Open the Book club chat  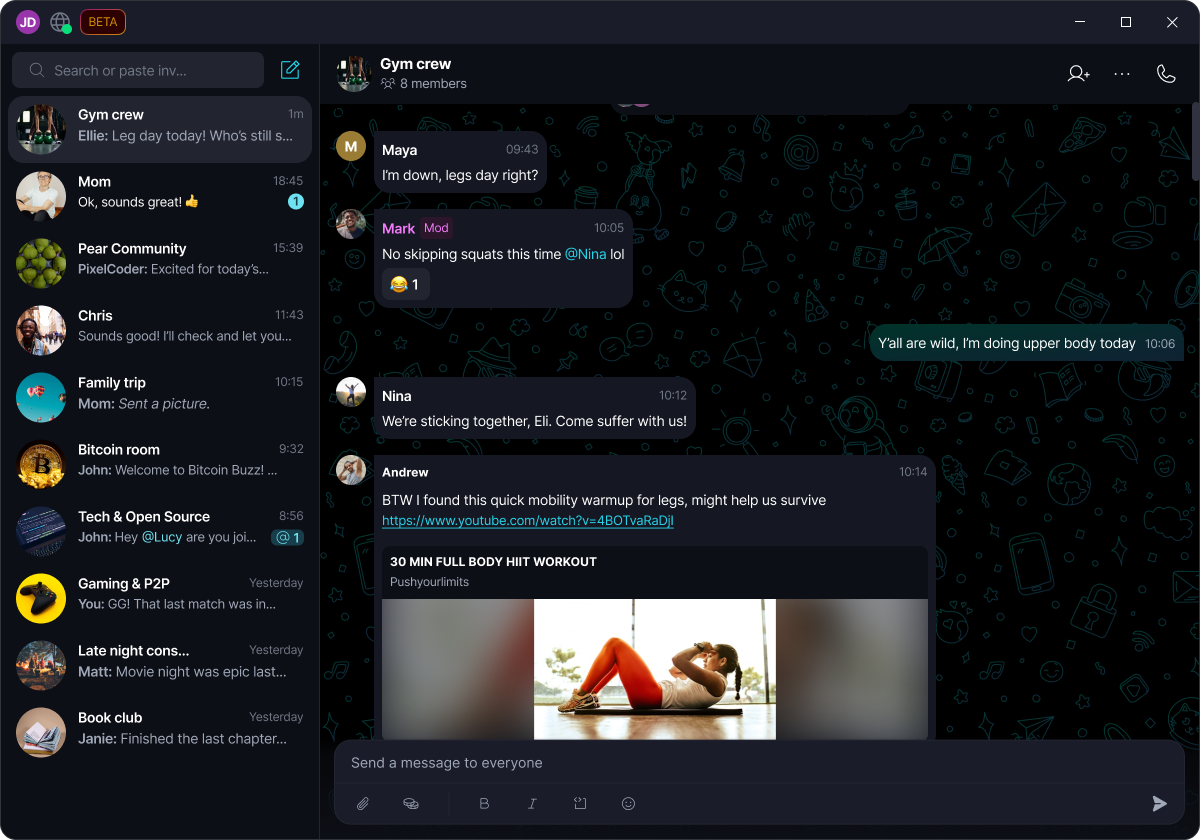tap(160, 732)
